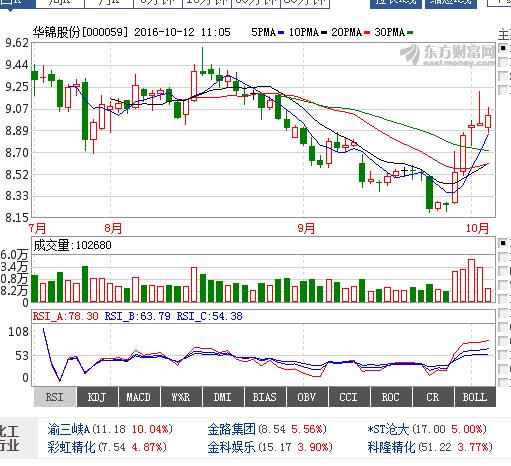The width and height of the screenshot is (511, 466).
Task: Click the black 10PMA legend marker
Action: click(x=324, y=33)
